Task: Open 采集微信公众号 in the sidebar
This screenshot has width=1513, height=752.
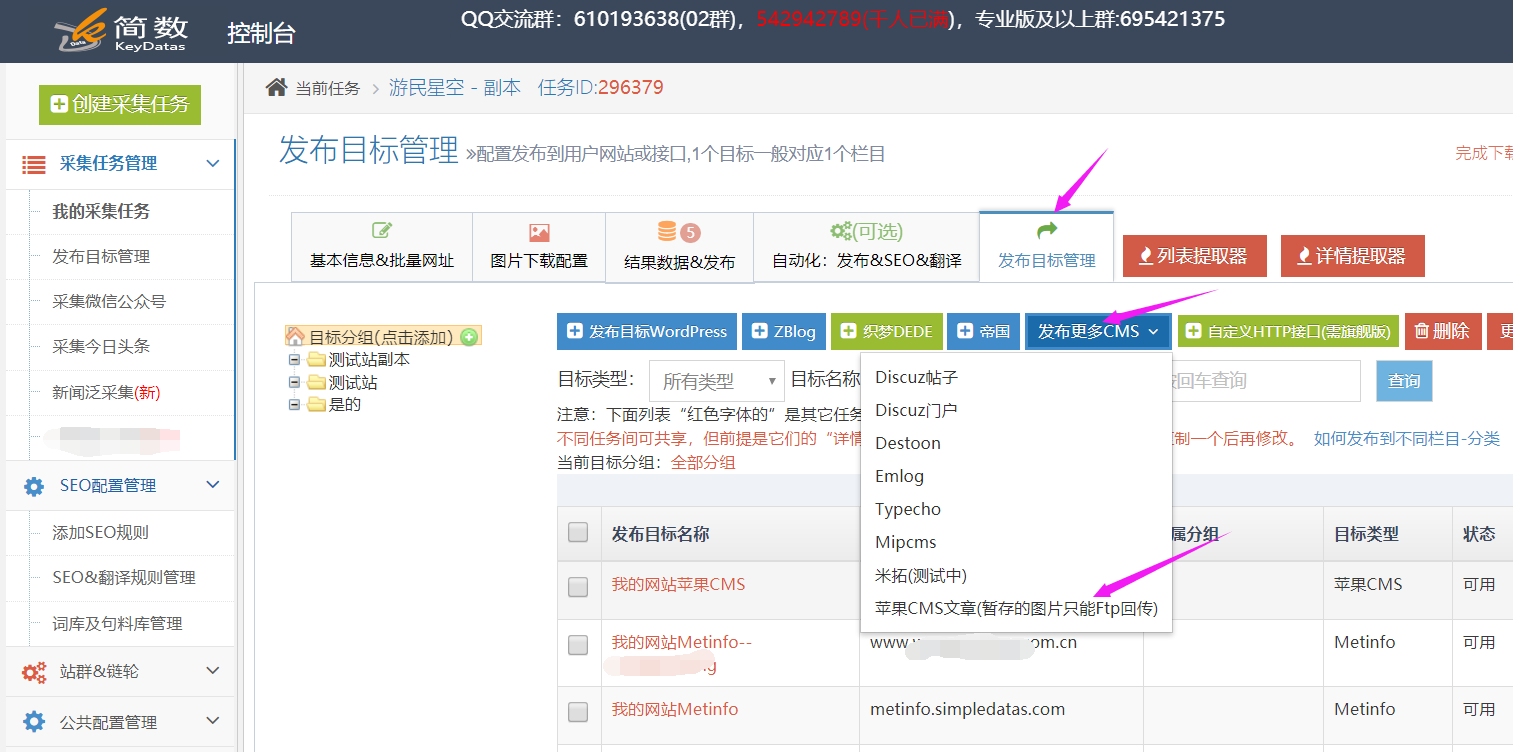Action: pos(109,302)
